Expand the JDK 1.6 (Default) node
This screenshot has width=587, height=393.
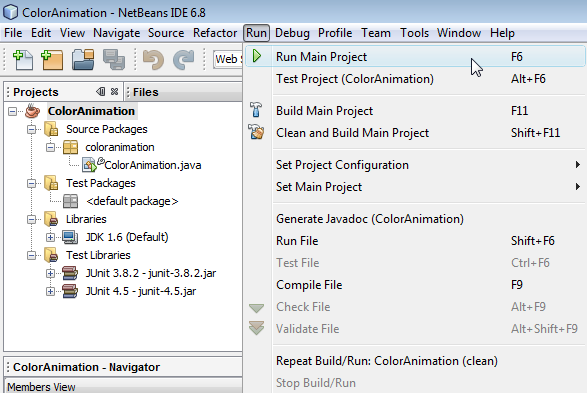tap(50, 237)
